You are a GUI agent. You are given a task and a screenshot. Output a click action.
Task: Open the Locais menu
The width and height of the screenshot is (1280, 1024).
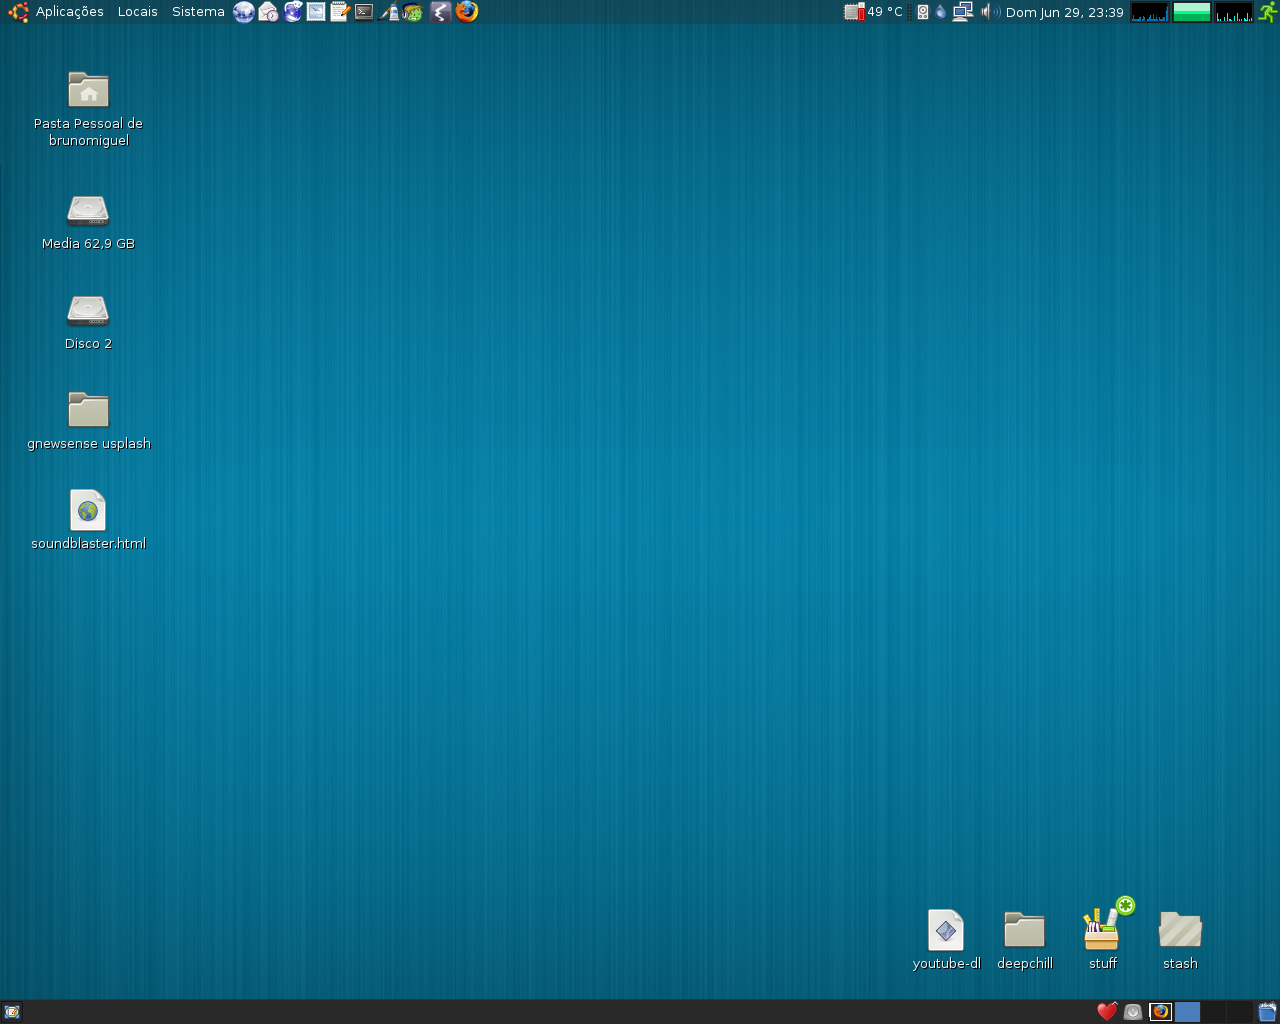click(137, 12)
